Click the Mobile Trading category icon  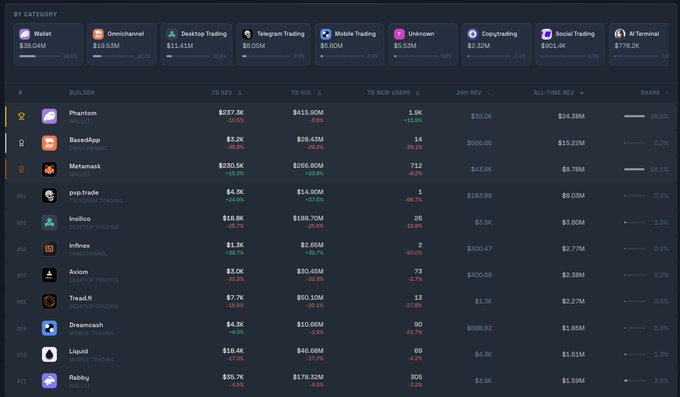click(326, 34)
